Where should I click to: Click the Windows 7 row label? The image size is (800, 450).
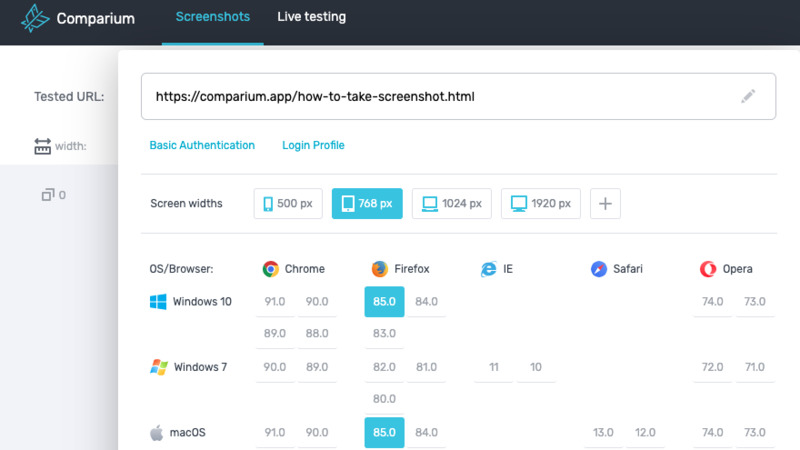pos(200,367)
